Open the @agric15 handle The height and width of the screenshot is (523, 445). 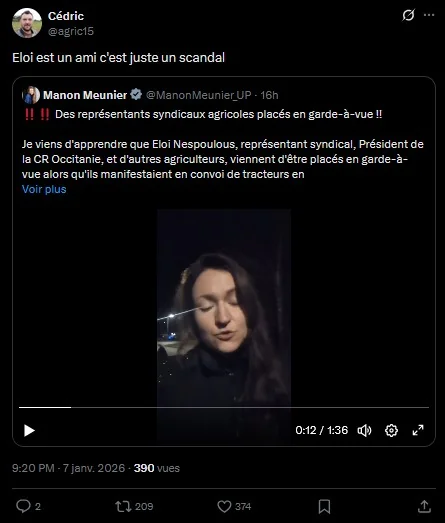[71, 31]
